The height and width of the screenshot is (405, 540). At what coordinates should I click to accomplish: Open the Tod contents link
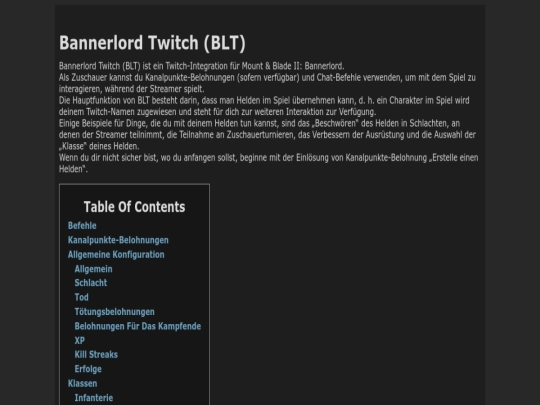[82, 297]
